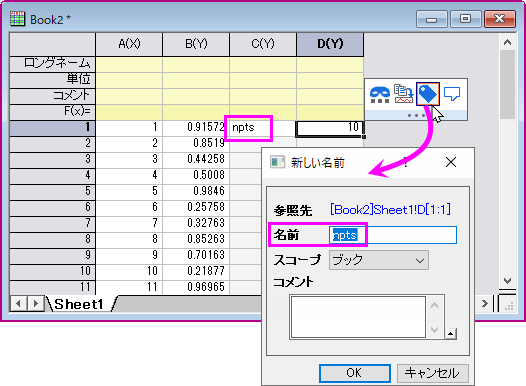Click cell with value 0.32763

pyautogui.click(x=196, y=223)
